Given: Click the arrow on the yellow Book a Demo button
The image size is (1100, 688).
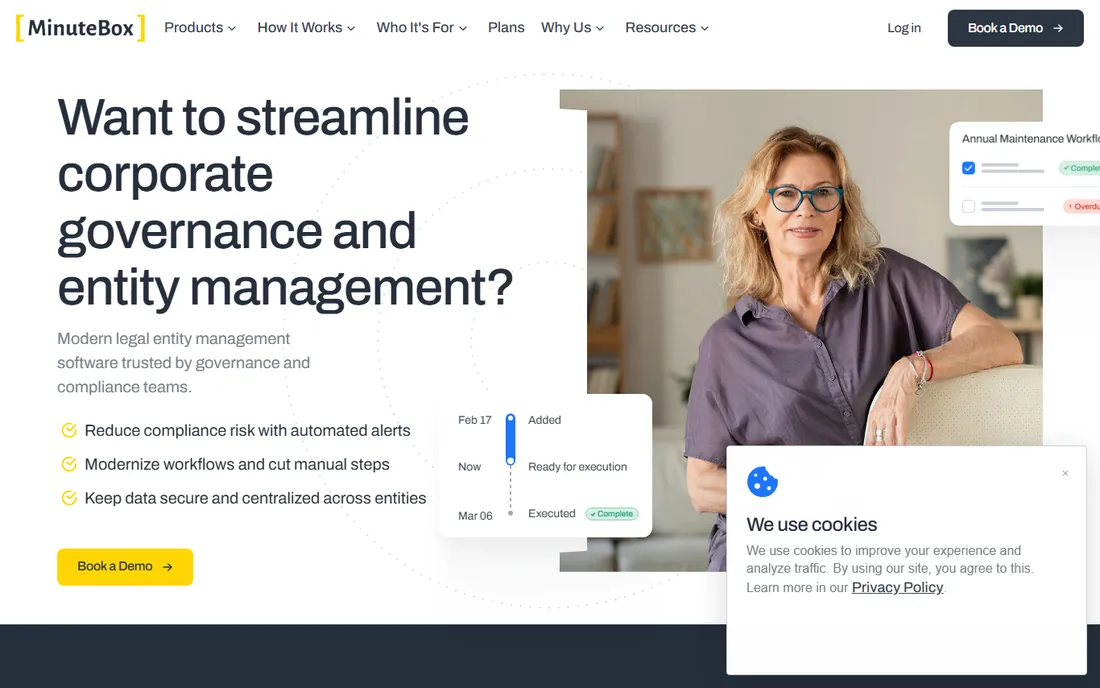Looking at the screenshot, I should point(168,567).
